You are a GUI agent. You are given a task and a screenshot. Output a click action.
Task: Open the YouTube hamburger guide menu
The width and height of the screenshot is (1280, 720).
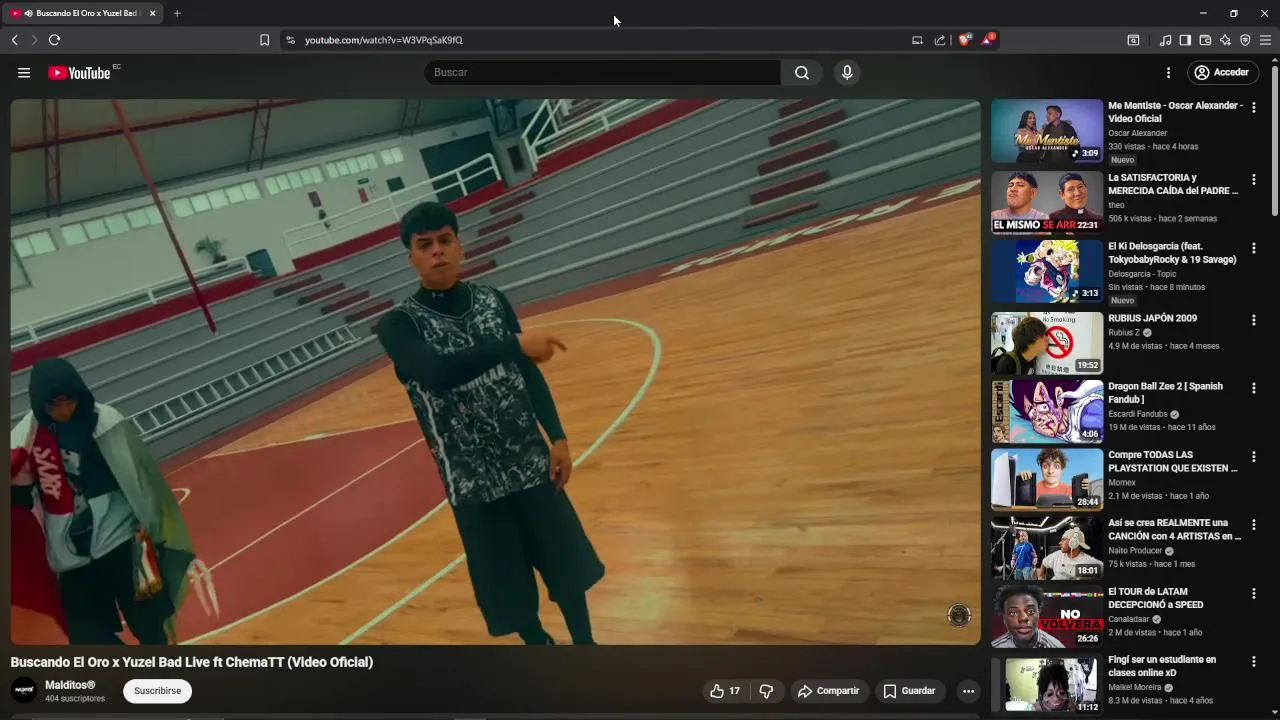(x=24, y=73)
